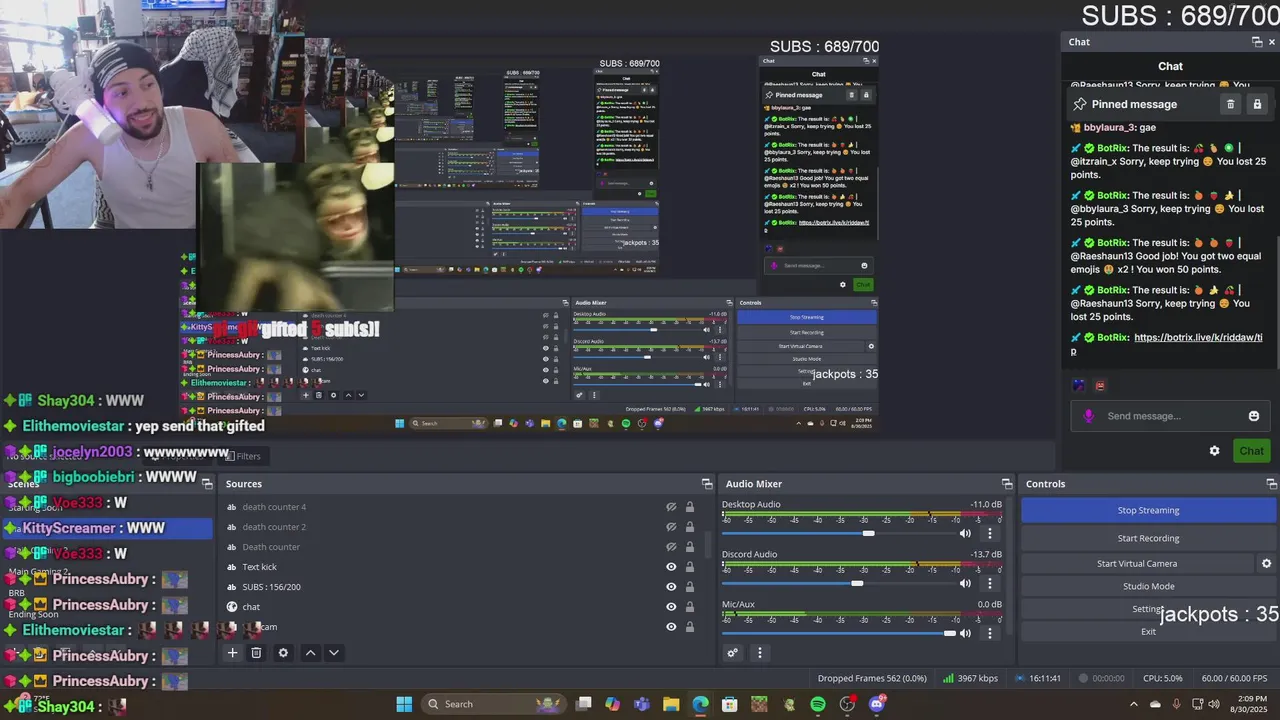Click the pin icon beside Pinned message
This screenshot has height=720, width=1280.
tap(1080, 104)
